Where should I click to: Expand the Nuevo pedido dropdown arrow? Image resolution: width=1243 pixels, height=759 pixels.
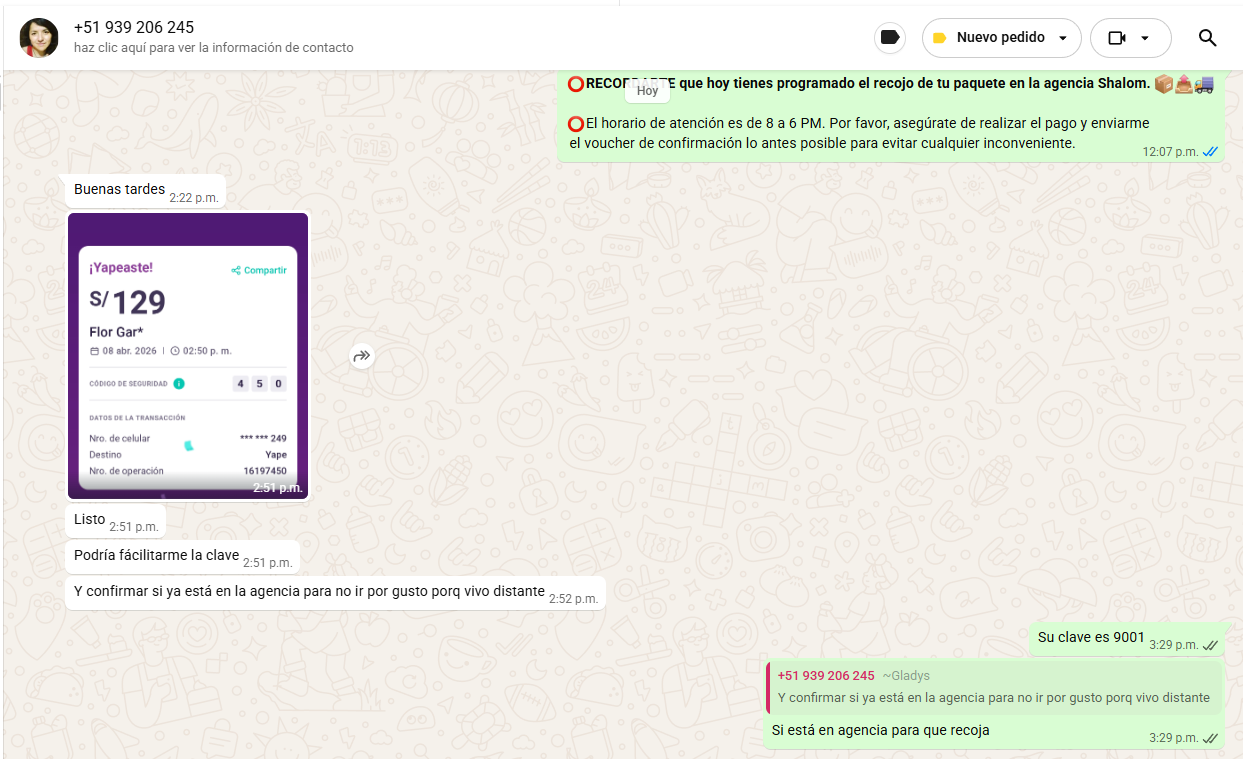pos(1063,38)
